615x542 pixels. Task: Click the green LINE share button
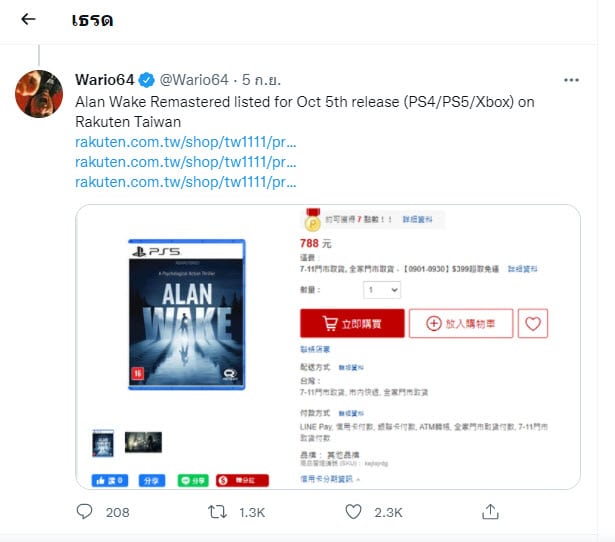[x=193, y=480]
